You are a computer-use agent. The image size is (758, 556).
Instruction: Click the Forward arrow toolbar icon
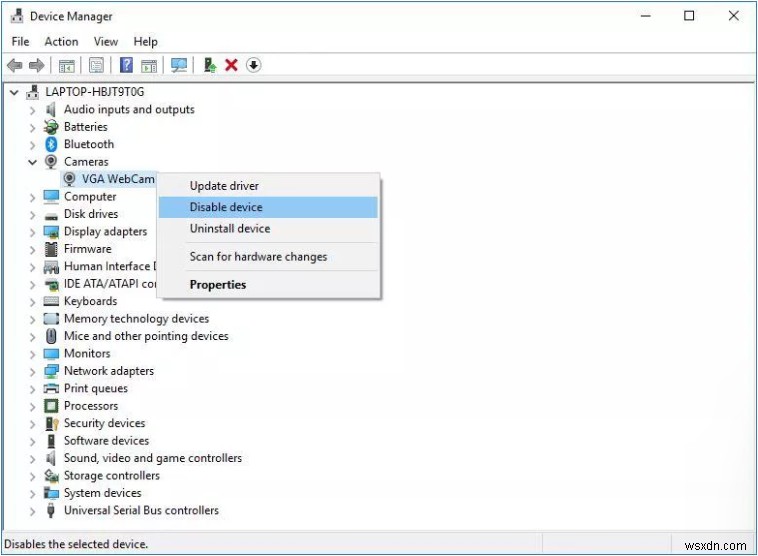pyautogui.click(x=37, y=65)
